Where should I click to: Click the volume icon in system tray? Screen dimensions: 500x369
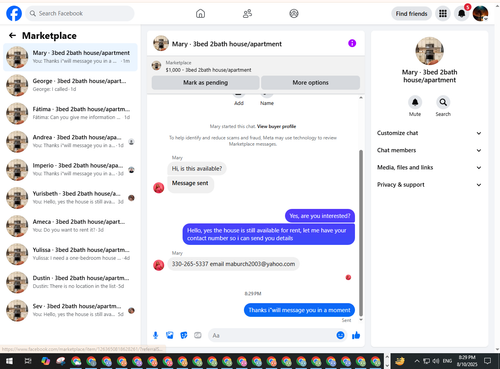click(x=436, y=361)
